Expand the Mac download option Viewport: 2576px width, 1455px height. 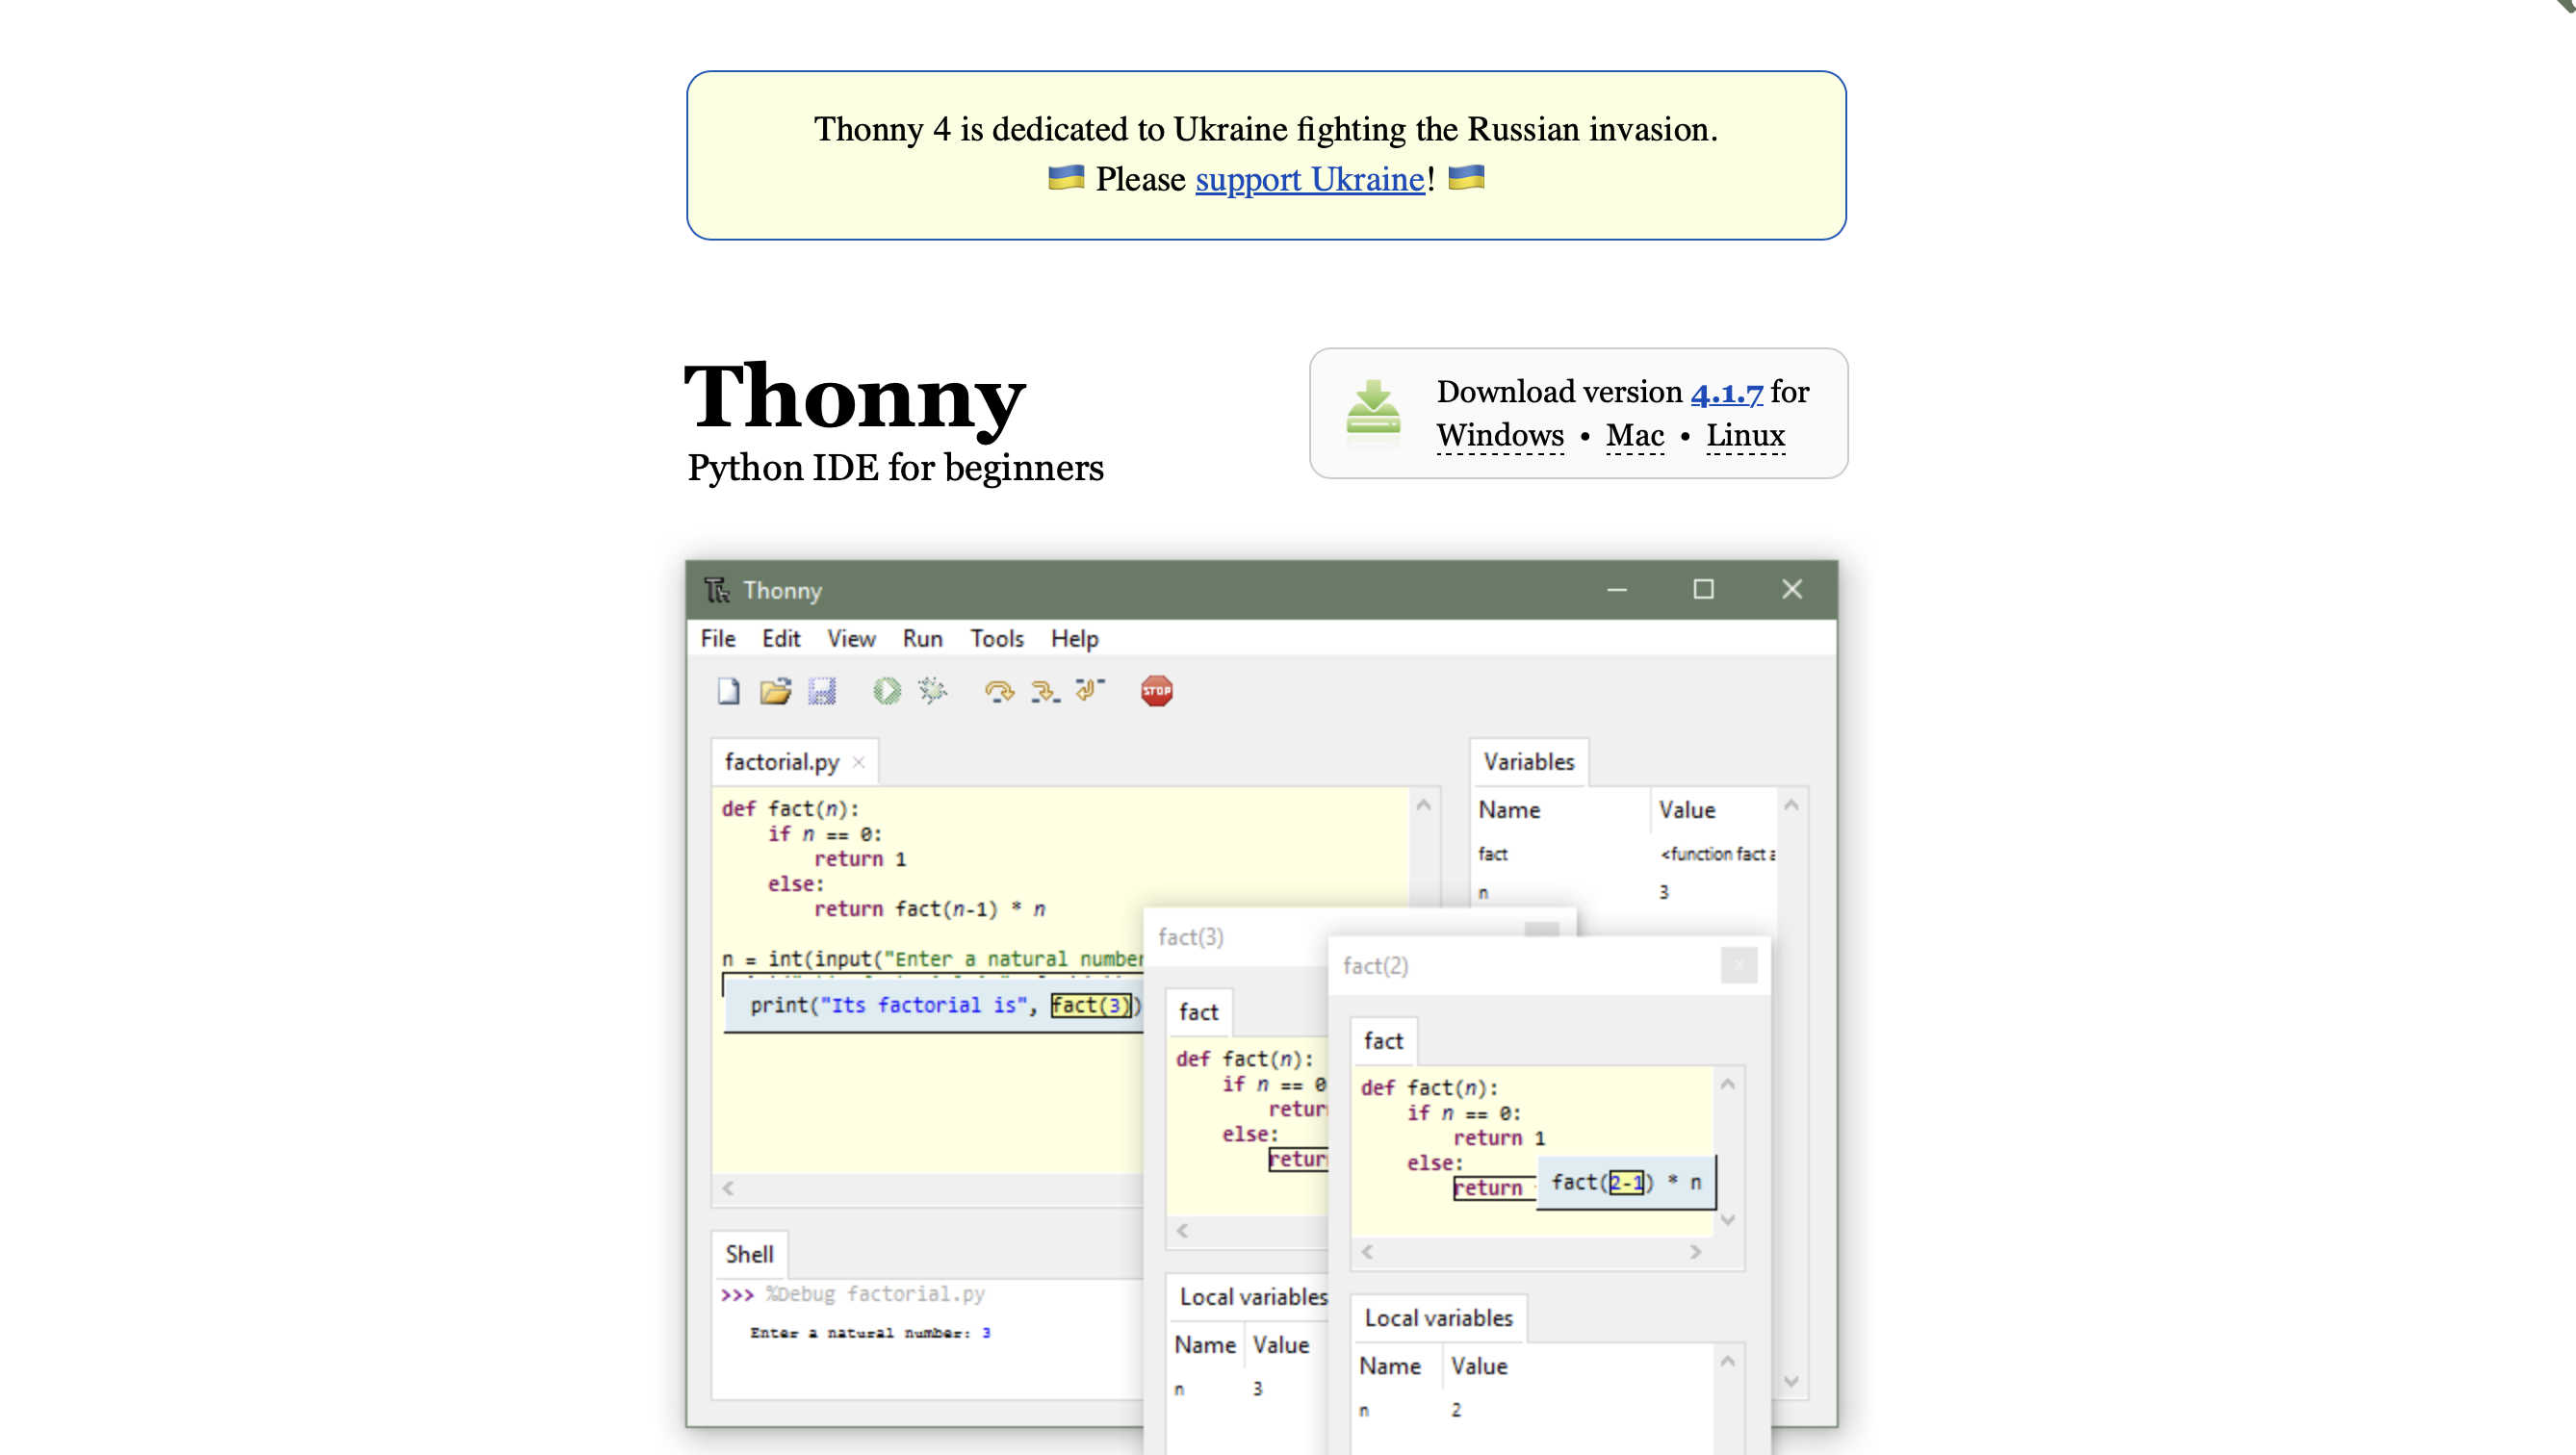click(1634, 436)
